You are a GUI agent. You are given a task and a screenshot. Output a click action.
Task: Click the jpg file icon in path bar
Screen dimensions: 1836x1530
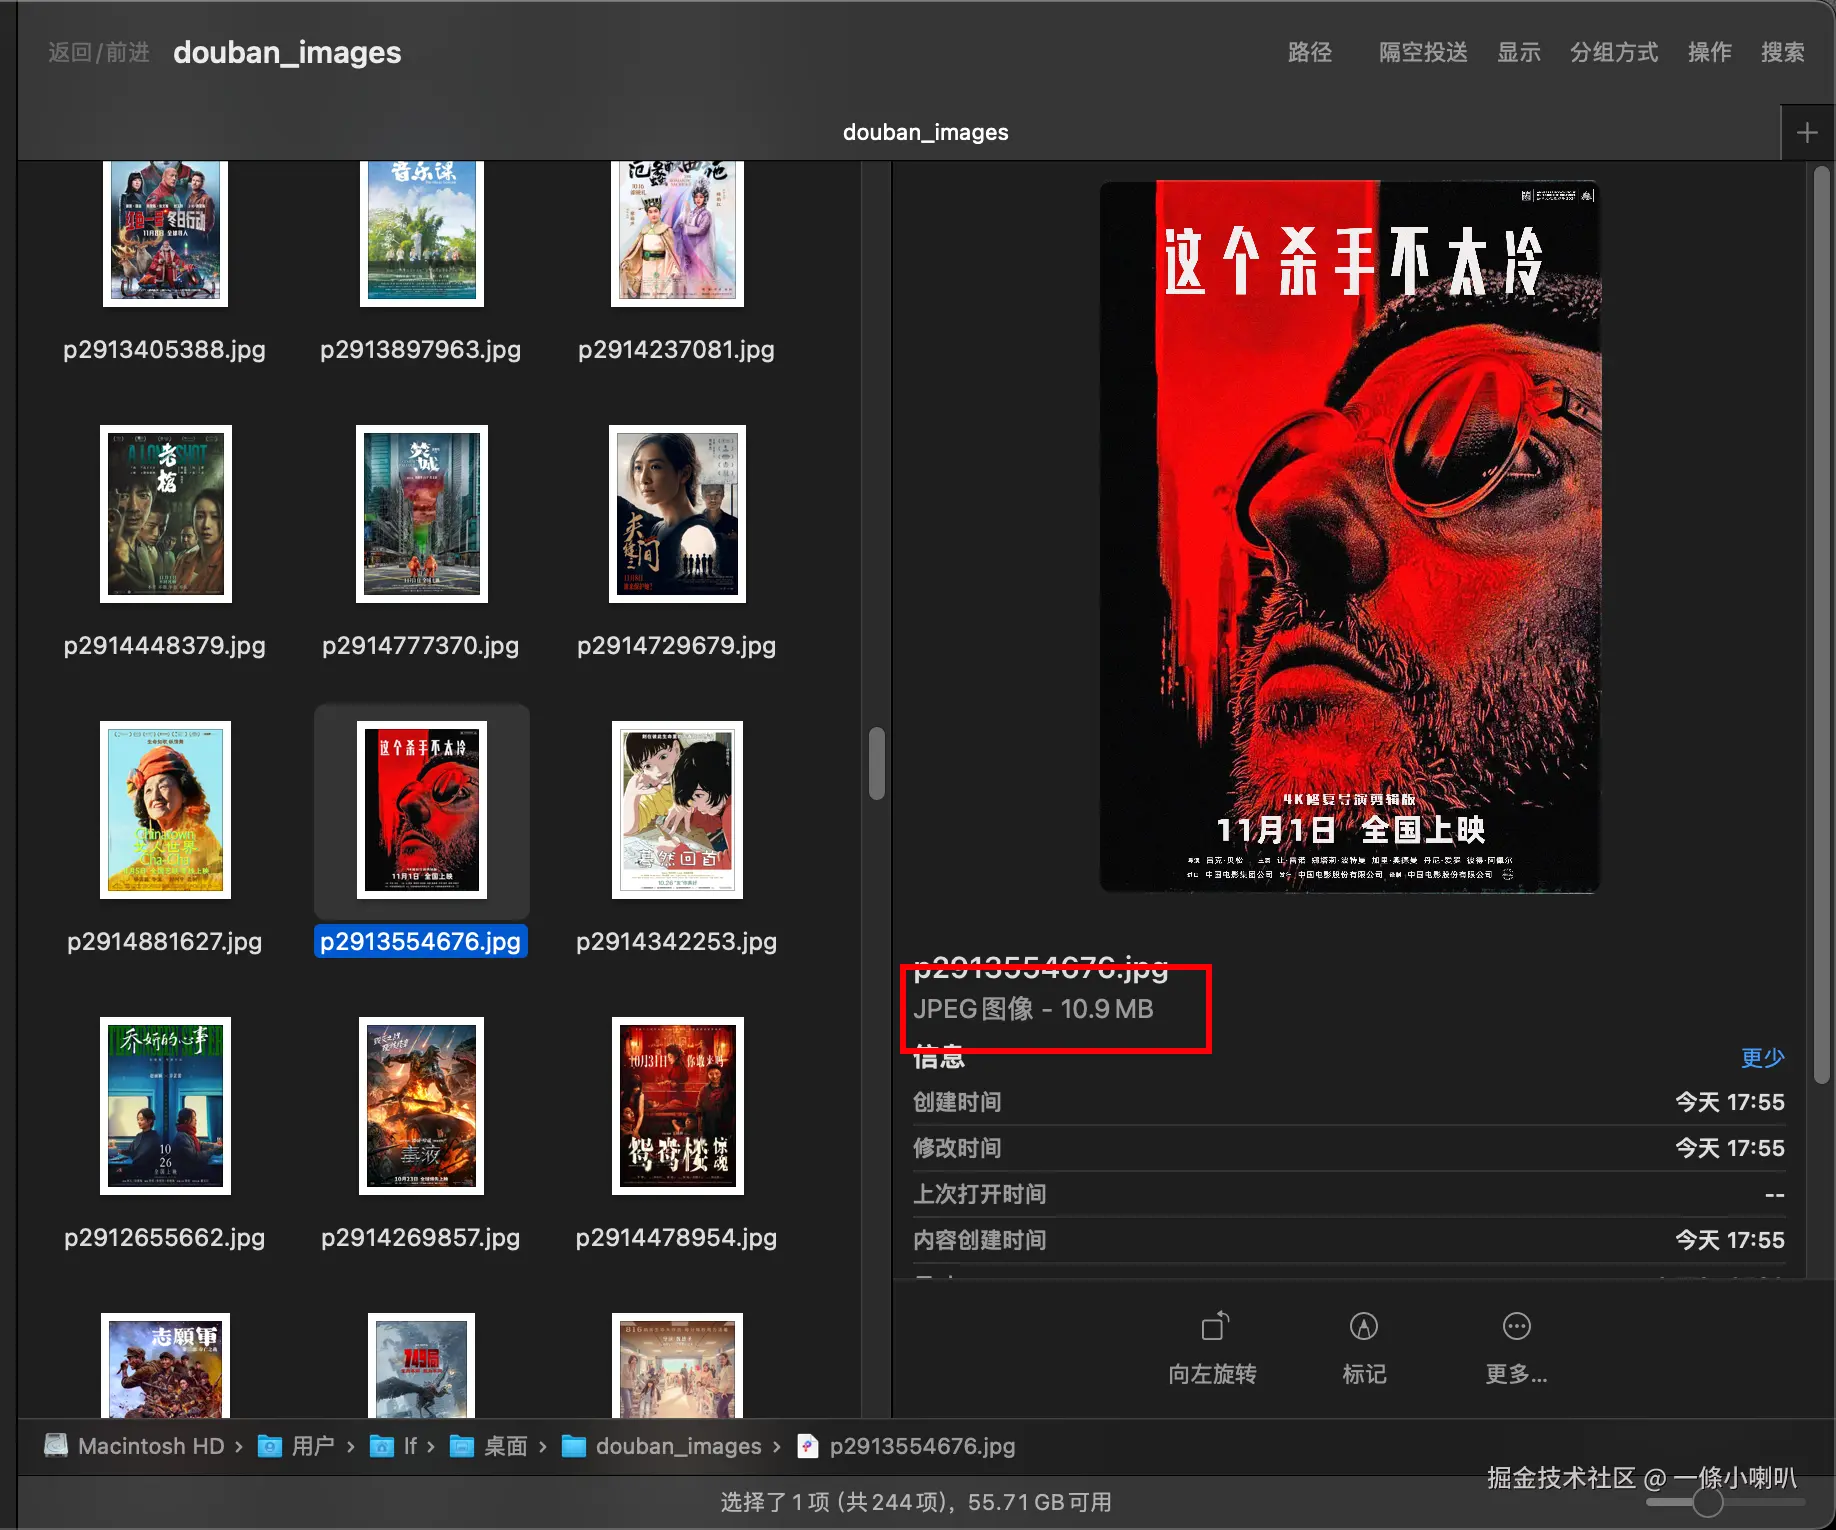[808, 1446]
